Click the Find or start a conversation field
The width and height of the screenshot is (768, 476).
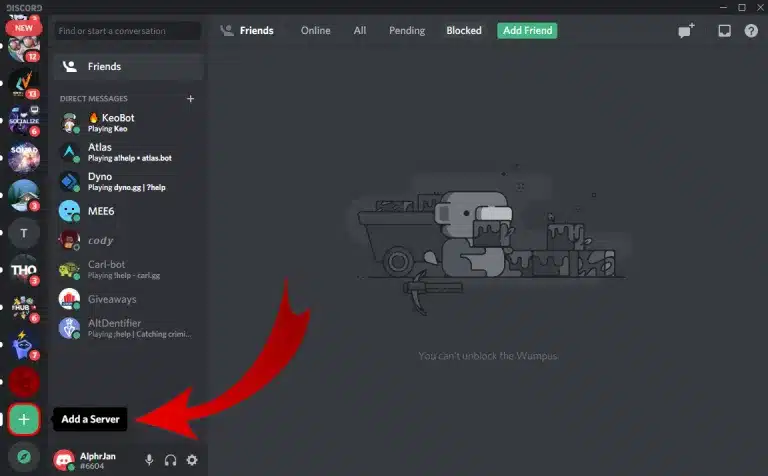[x=128, y=31]
